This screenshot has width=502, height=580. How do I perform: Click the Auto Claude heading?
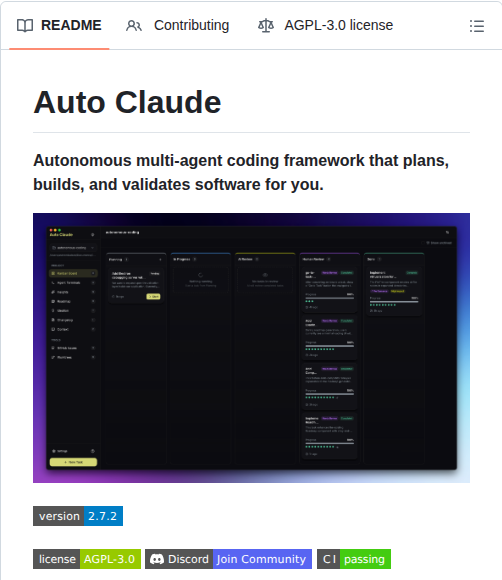128,102
